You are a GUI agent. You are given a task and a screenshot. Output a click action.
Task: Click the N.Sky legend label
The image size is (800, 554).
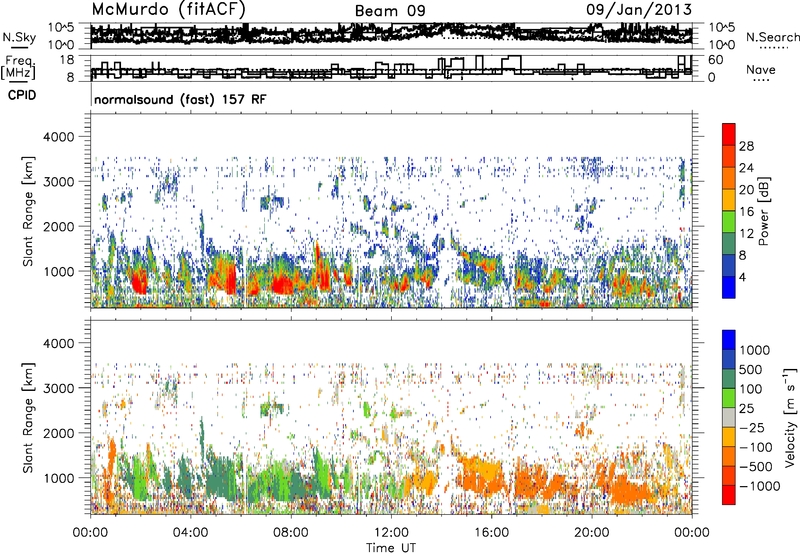click(x=19, y=37)
